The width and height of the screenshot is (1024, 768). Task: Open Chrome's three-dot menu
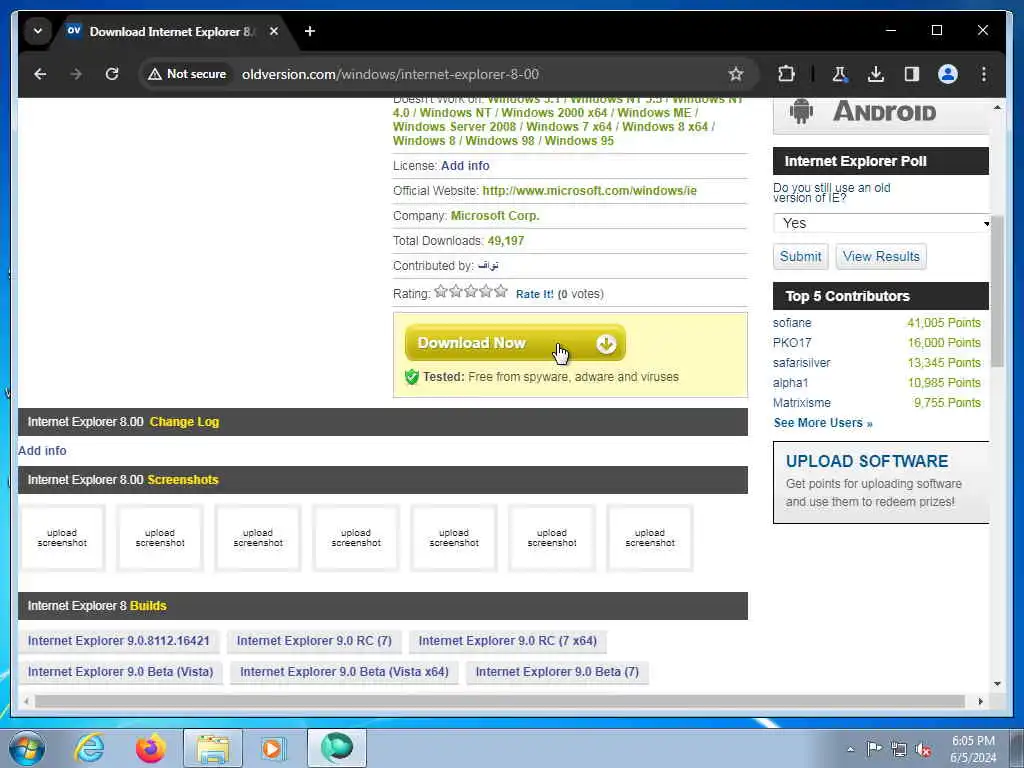[x=984, y=74]
